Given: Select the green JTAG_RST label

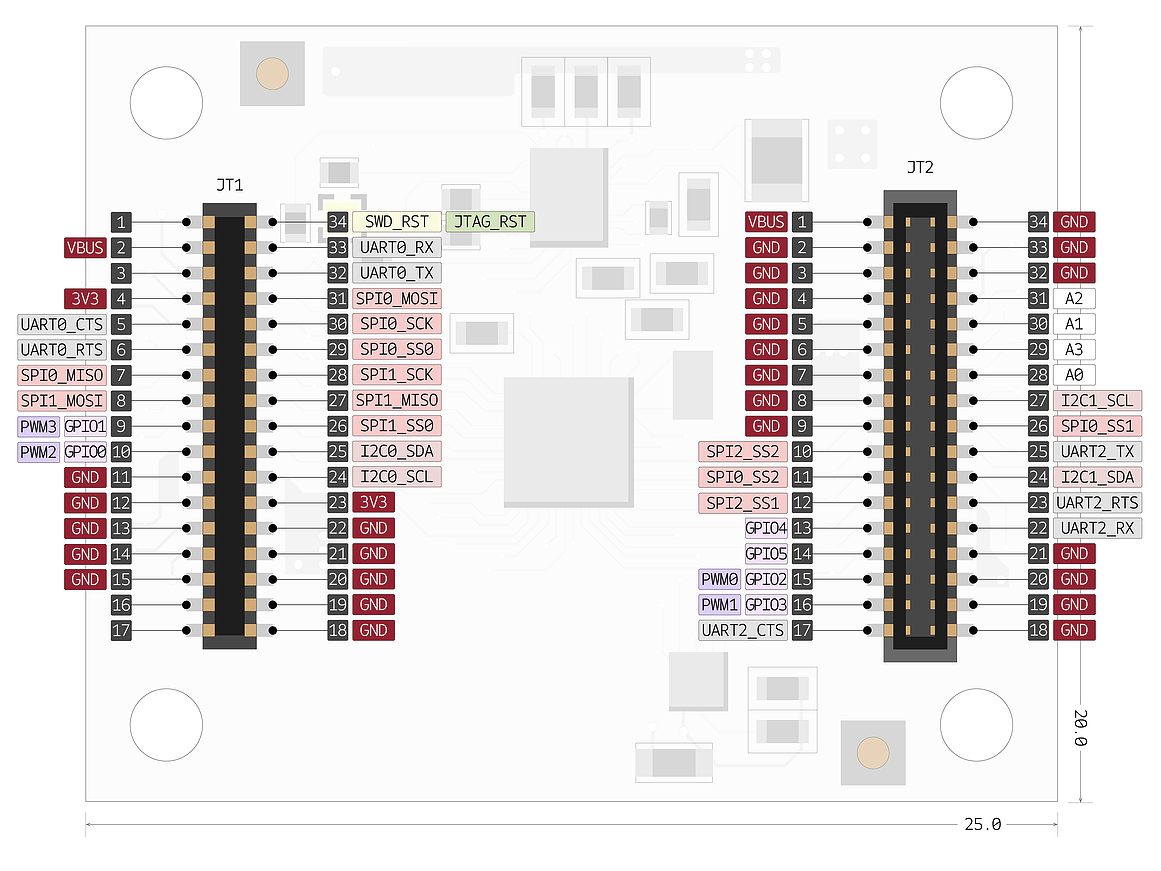Looking at the screenshot, I should (490, 222).
